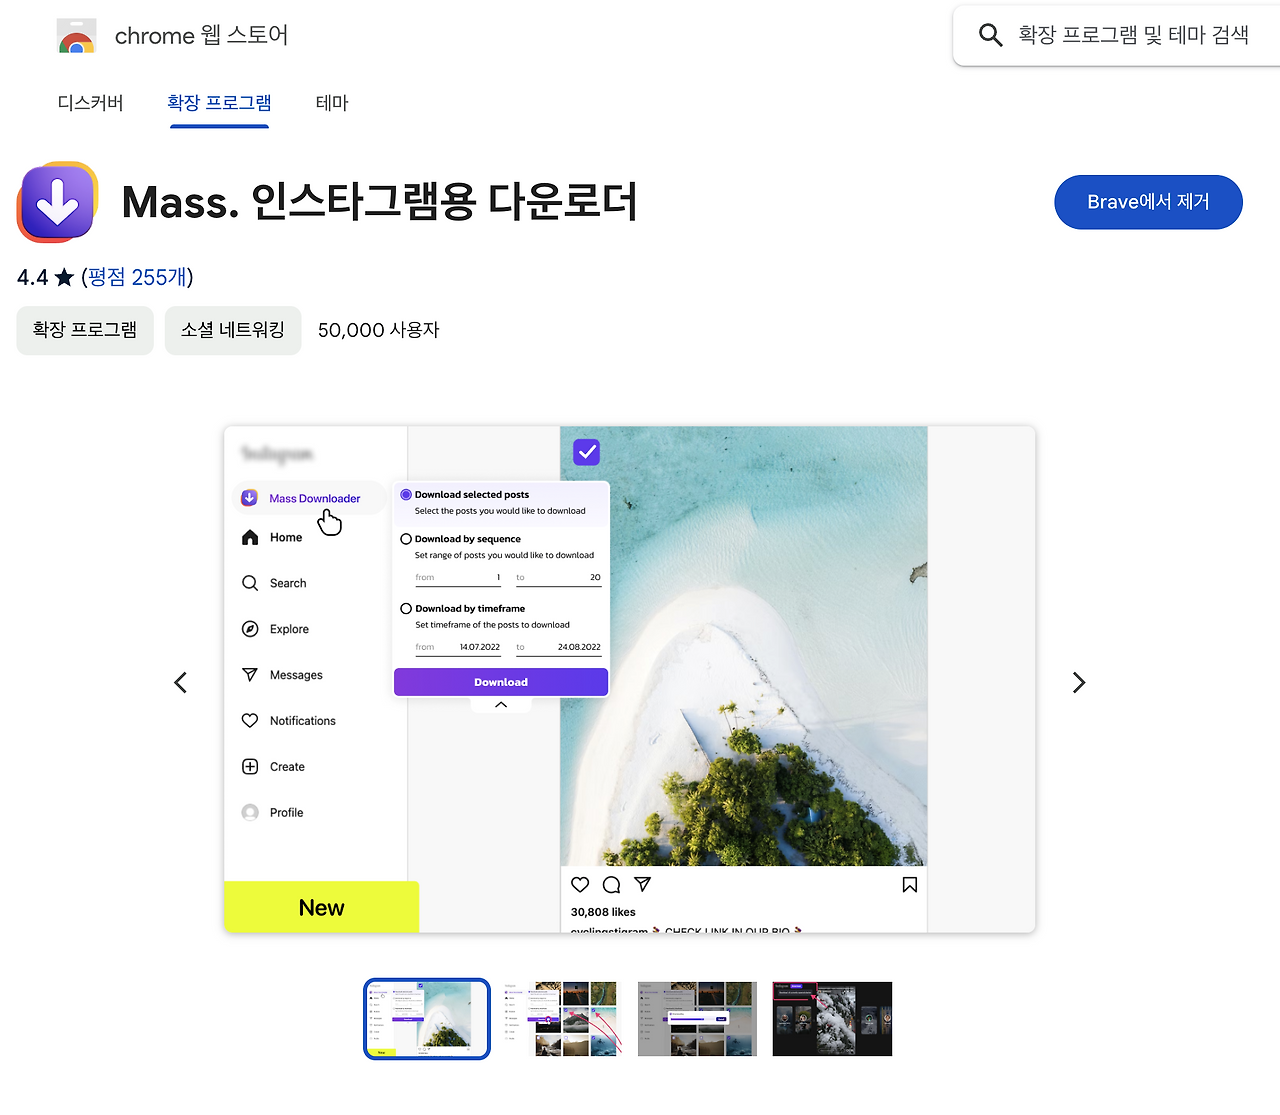Advance the gallery with the right arrow

point(1079,682)
